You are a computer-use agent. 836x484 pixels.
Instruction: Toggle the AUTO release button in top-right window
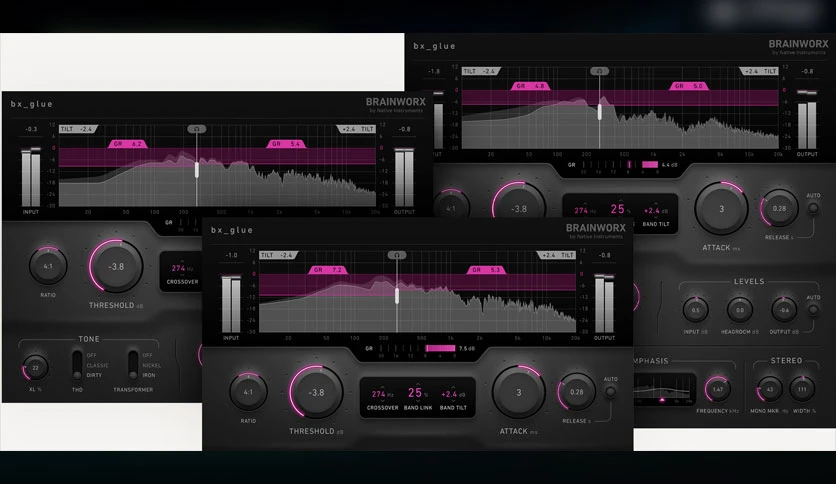813,208
